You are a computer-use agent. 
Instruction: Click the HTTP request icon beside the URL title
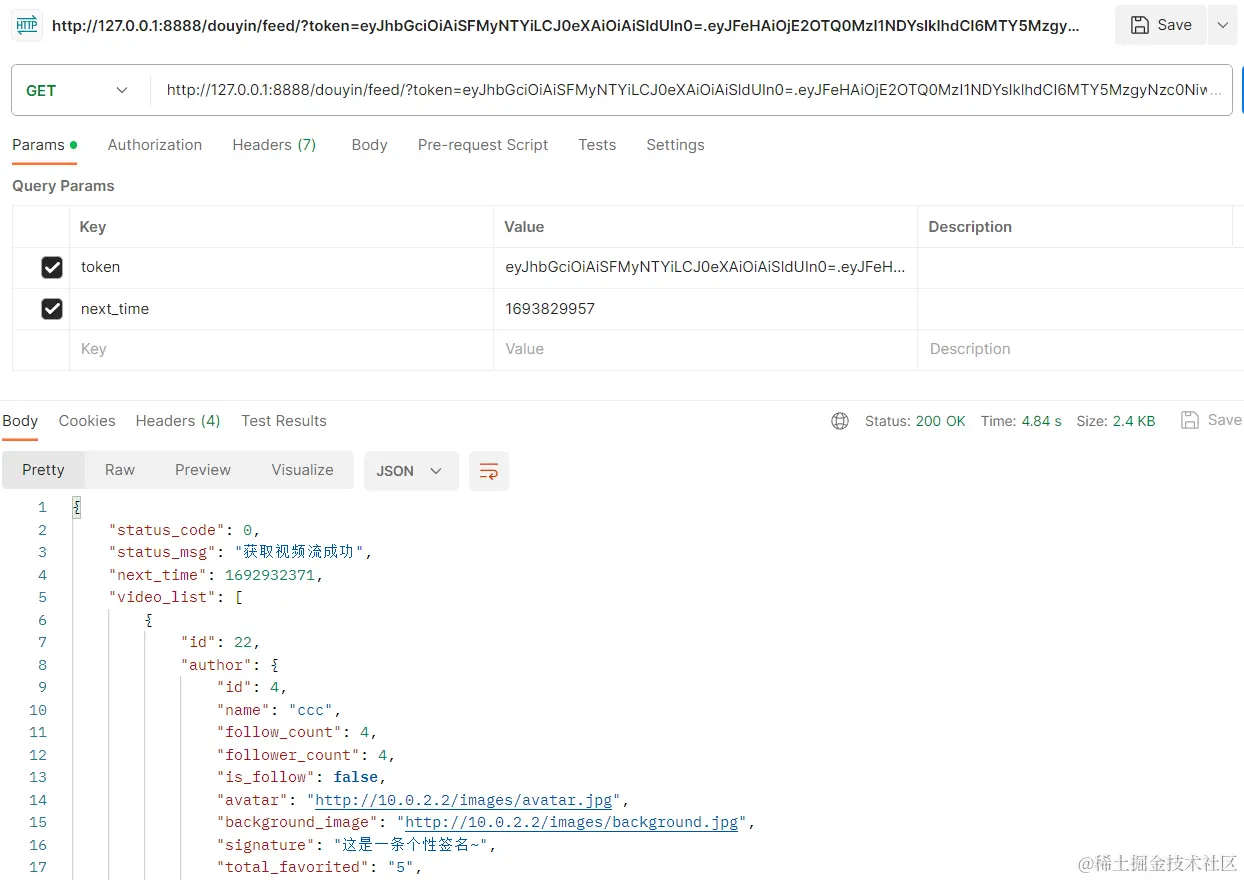coord(26,25)
